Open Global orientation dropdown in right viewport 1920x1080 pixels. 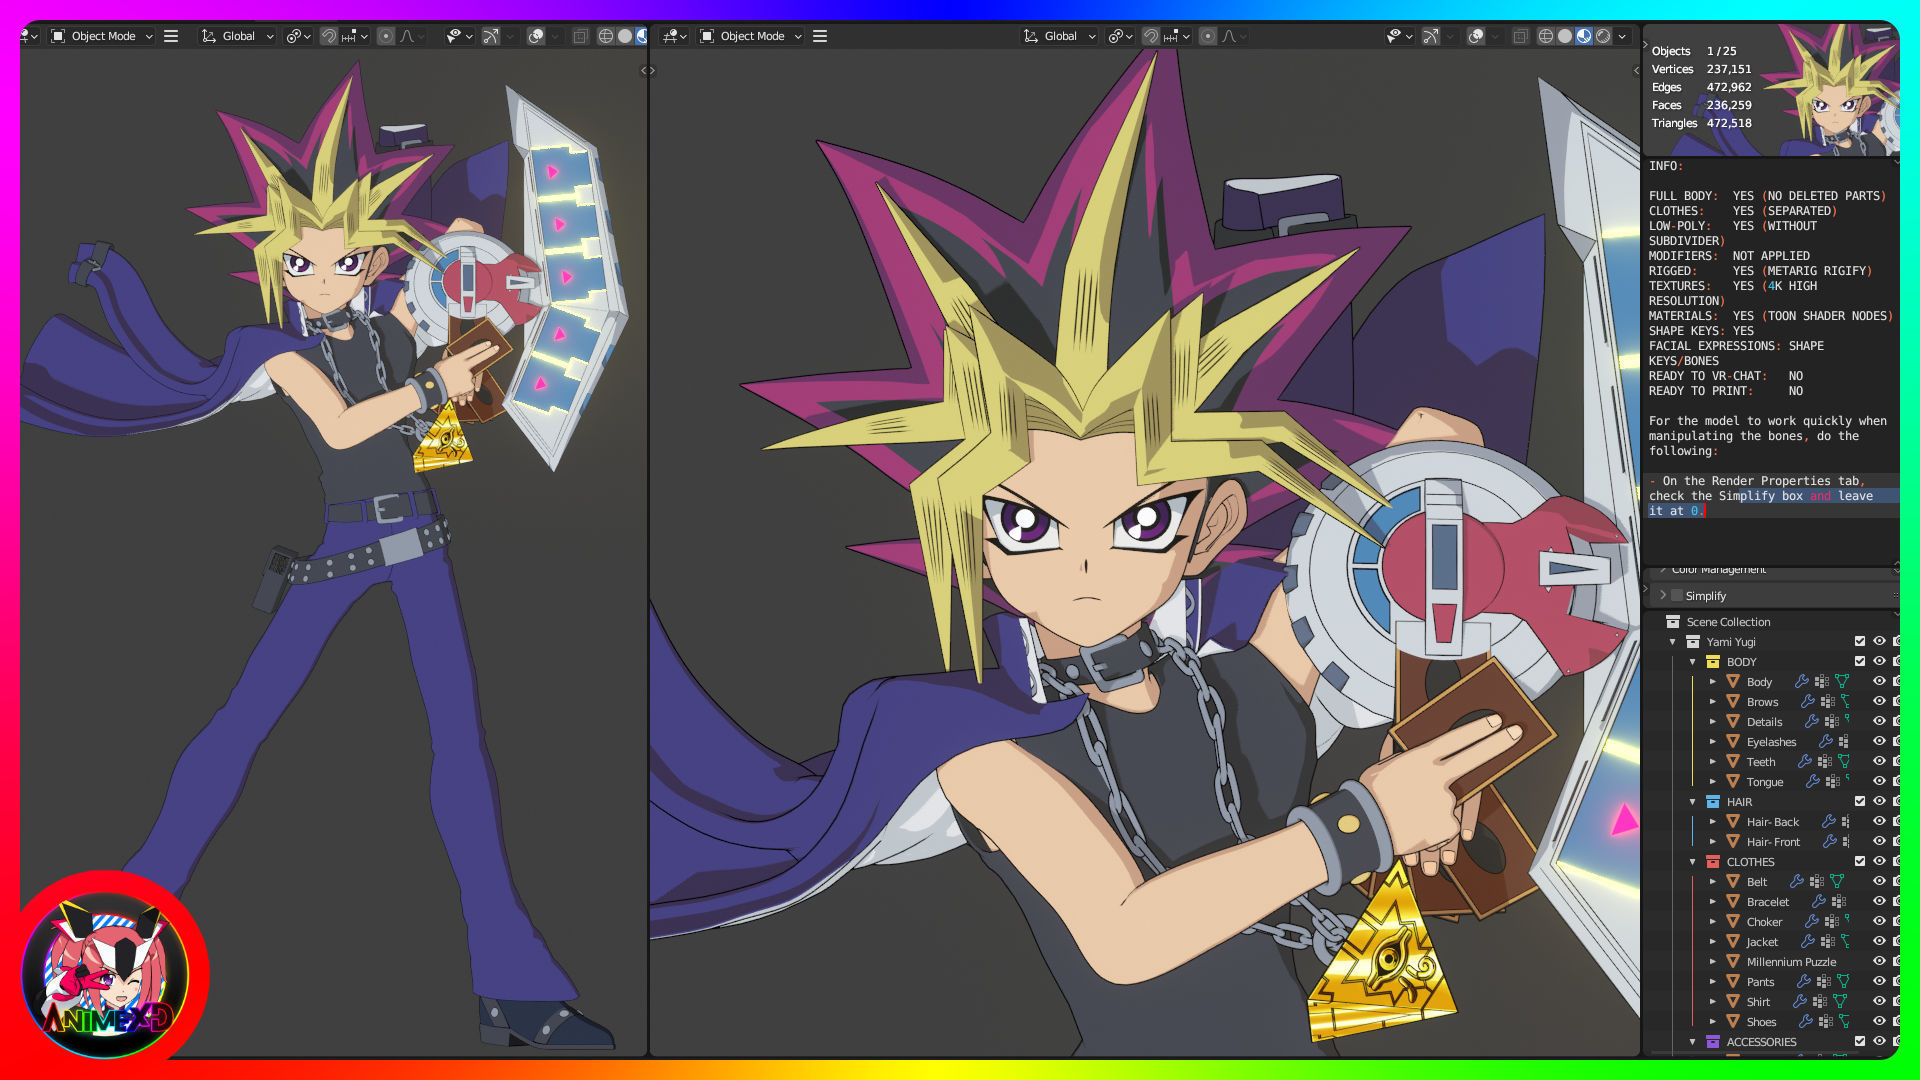(x=1060, y=36)
